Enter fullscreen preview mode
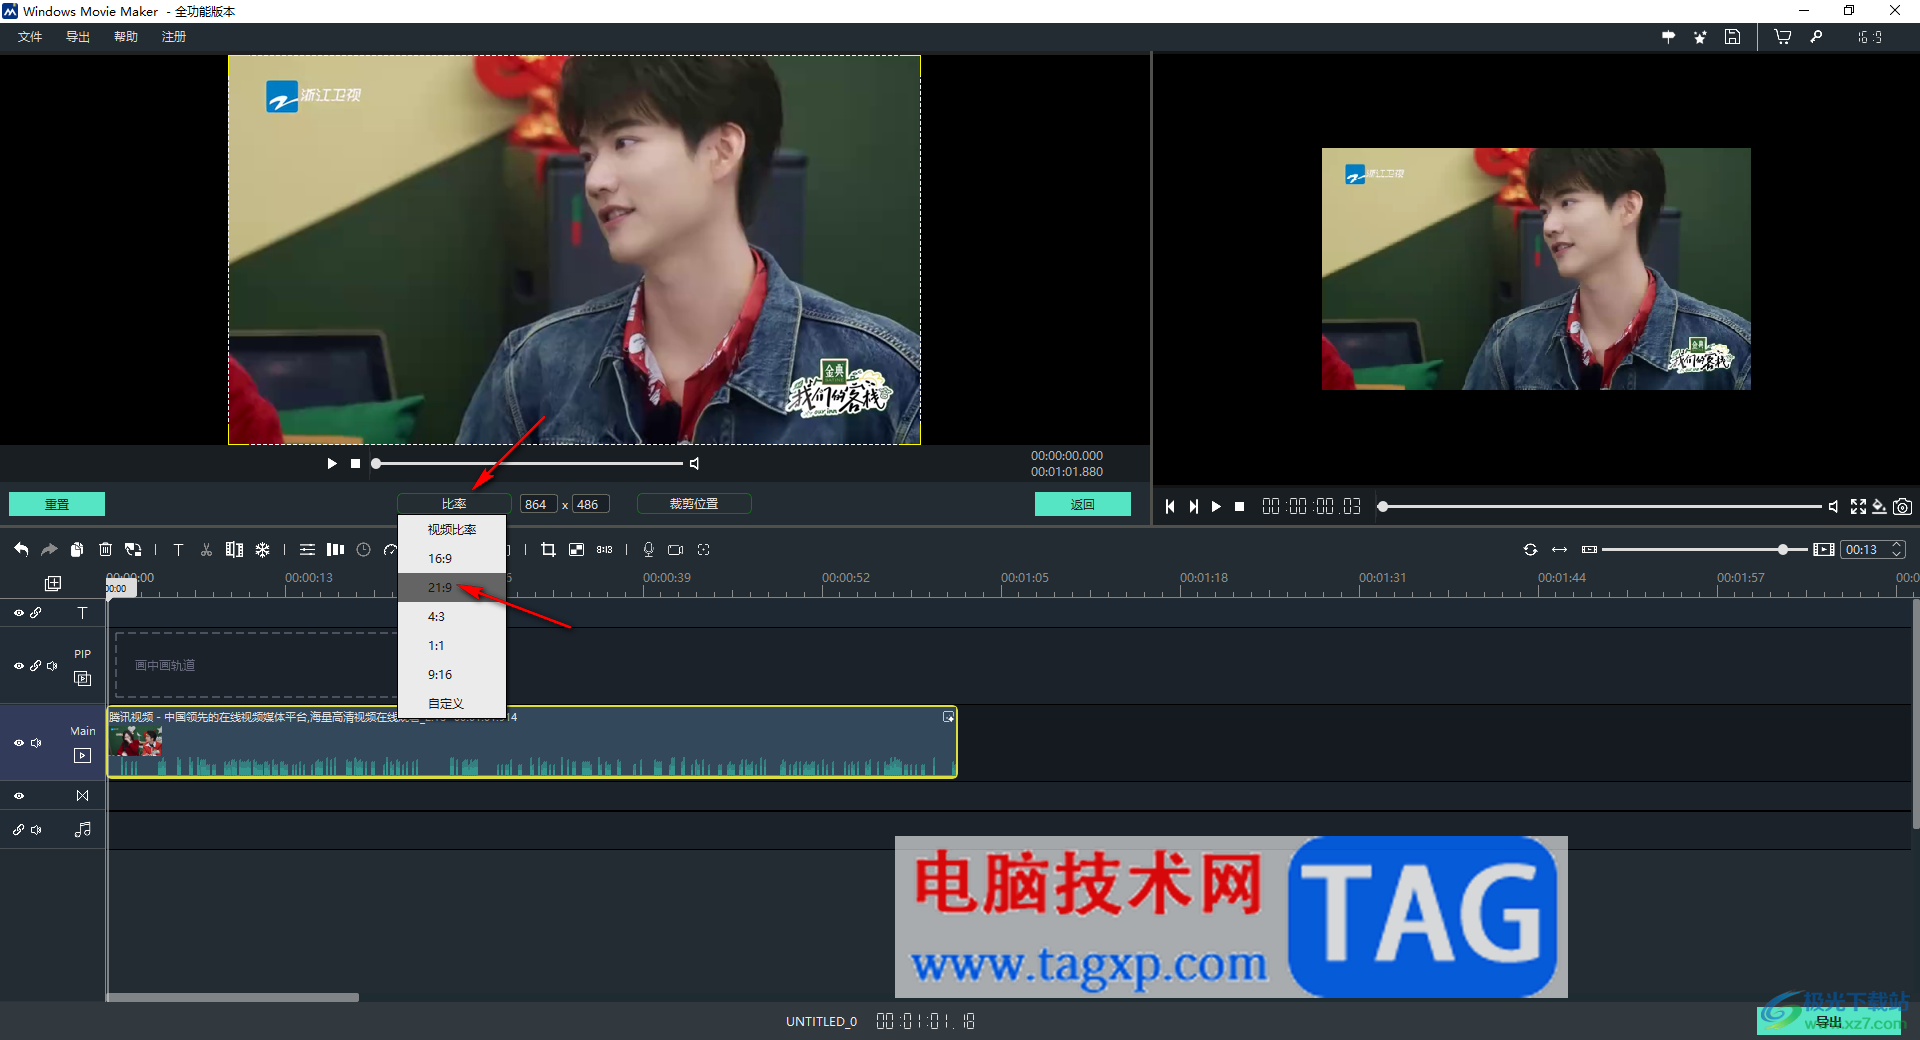The width and height of the screenshot is (1920, 1040). coord(1858,507)
